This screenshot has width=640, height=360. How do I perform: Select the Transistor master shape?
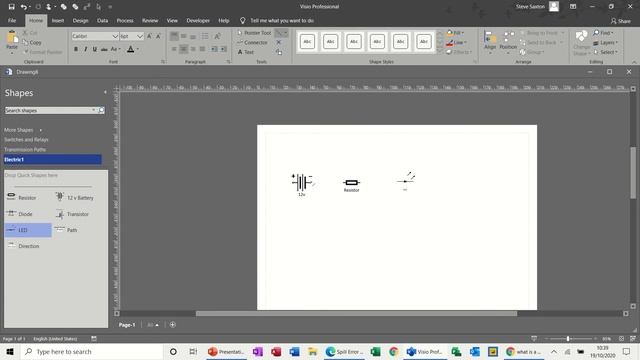click(x=73, y=214)
